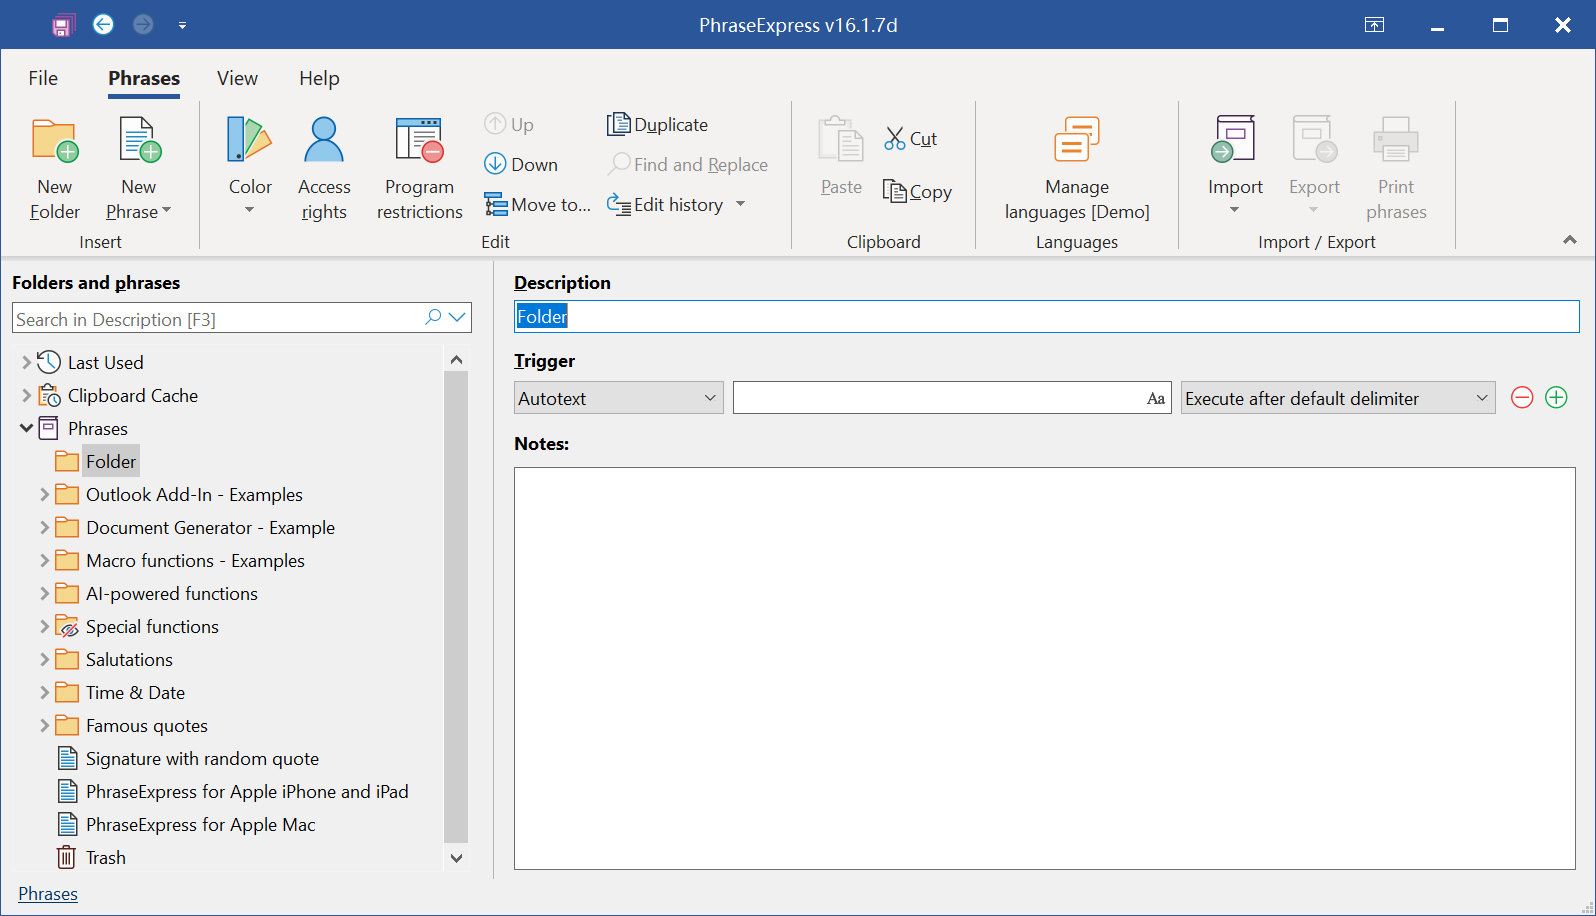Add trigger with green plus icon

click(1556, 398)
